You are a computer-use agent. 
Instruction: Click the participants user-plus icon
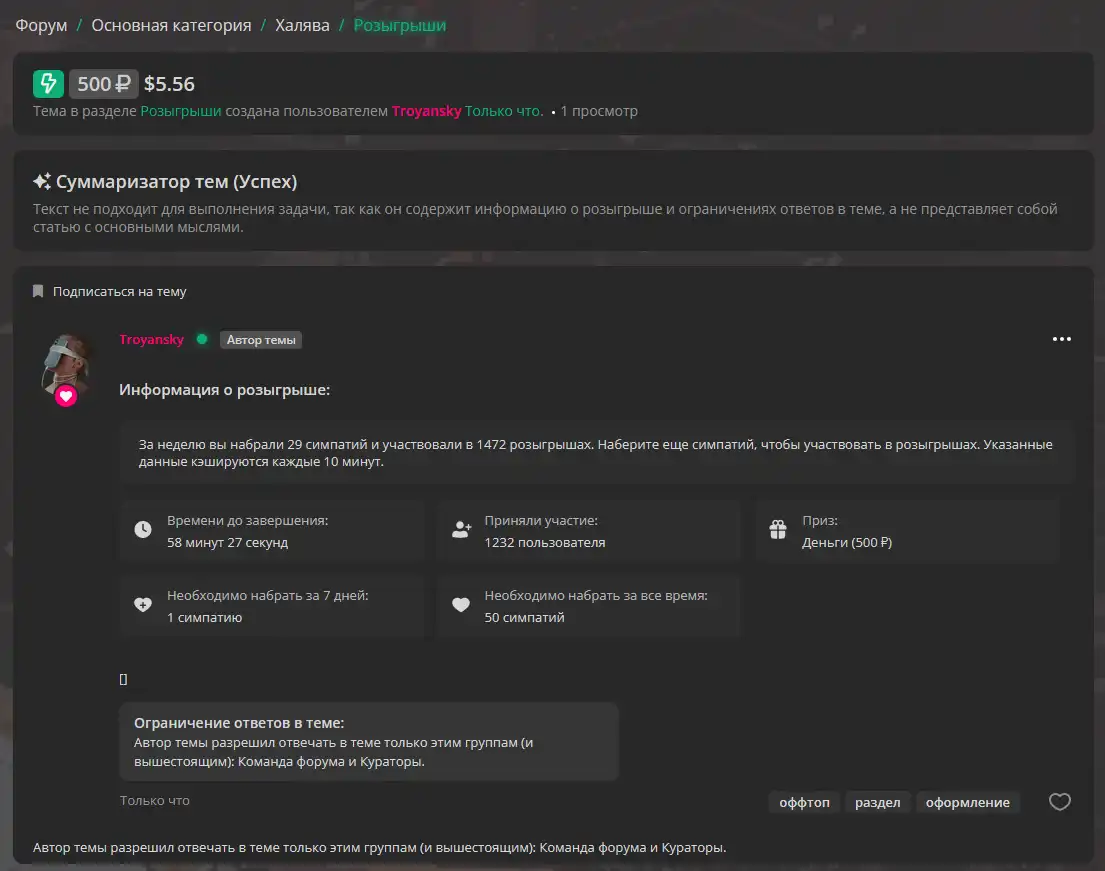pyautogui.click(x=461, y=530)
